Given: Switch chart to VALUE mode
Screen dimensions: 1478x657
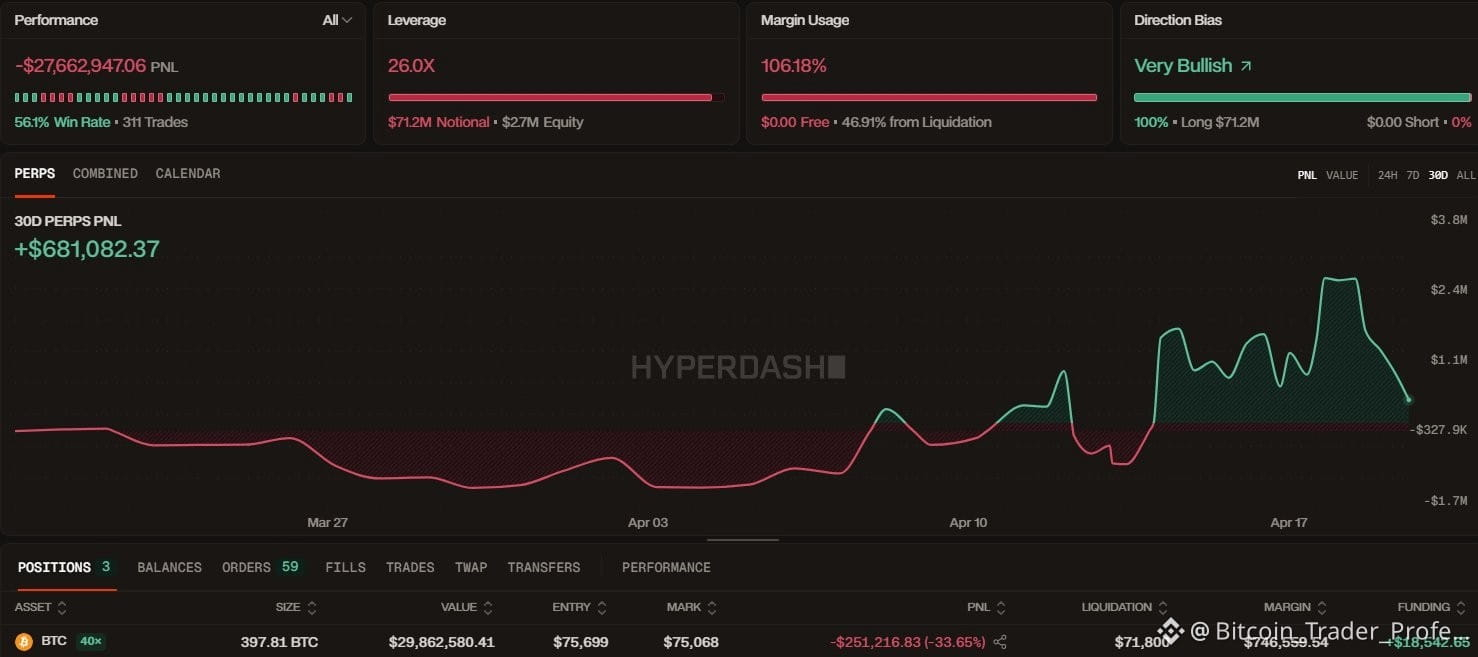Looking at the screenshot, I should click(x=1342, y=175).
